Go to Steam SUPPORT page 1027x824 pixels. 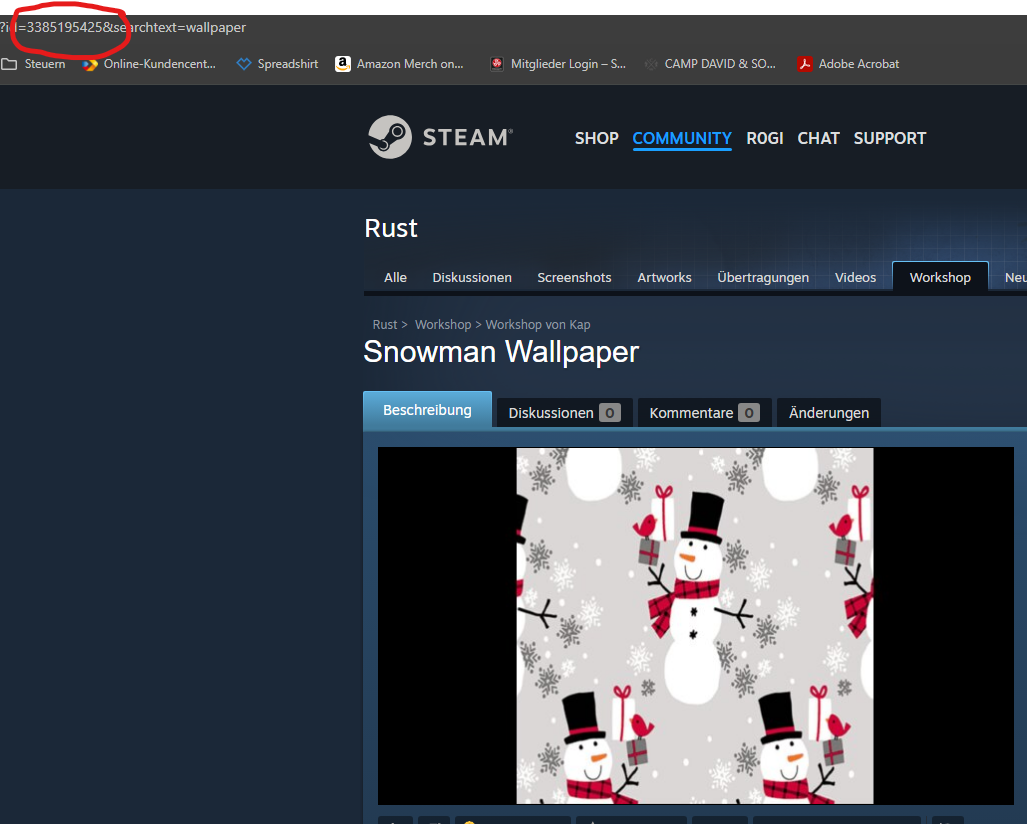tap(889, 138)
